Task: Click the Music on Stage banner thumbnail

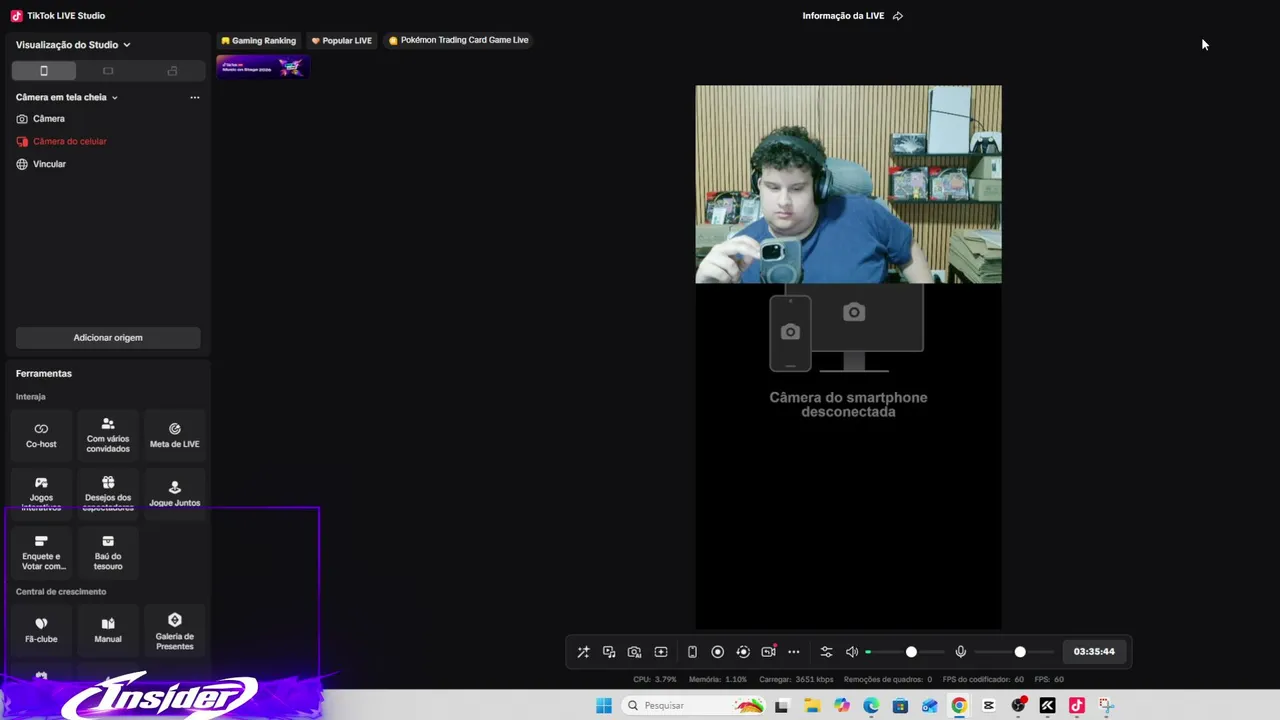Action: point(263,67)
